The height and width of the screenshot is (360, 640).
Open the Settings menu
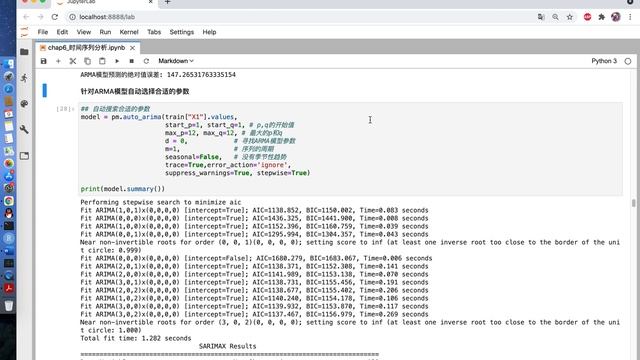(x=182, y=32)
